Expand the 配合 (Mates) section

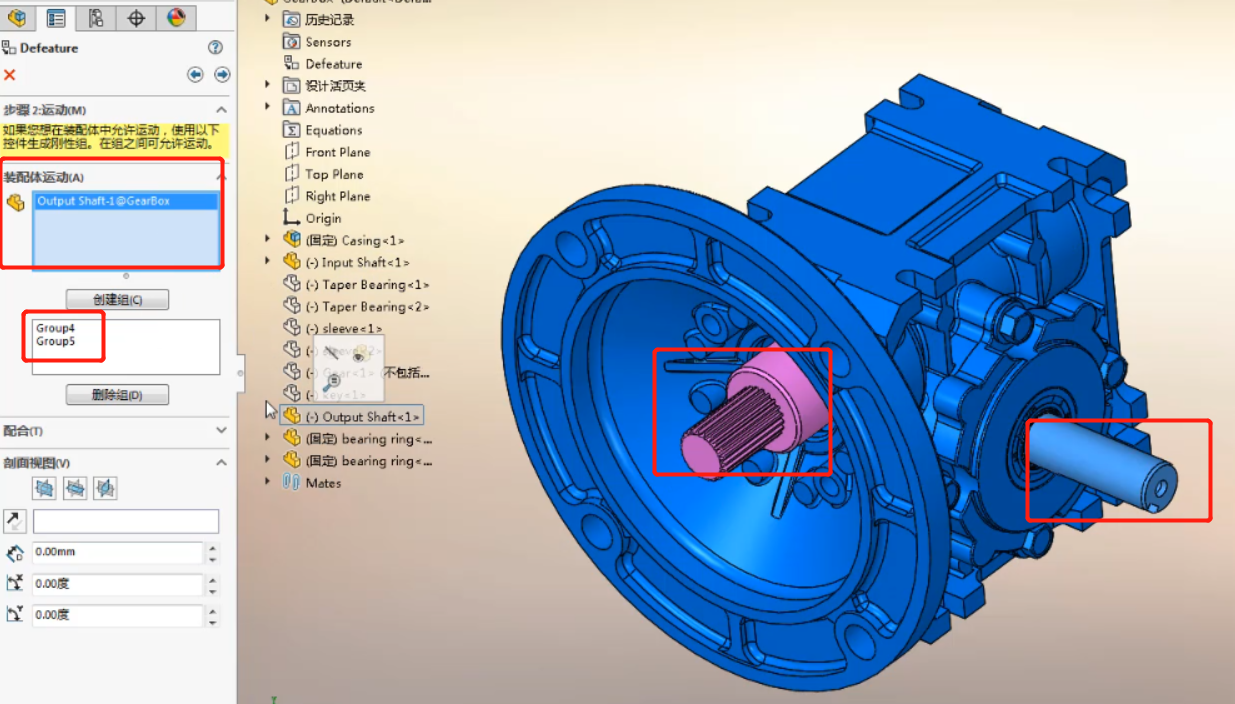(221, 431)
